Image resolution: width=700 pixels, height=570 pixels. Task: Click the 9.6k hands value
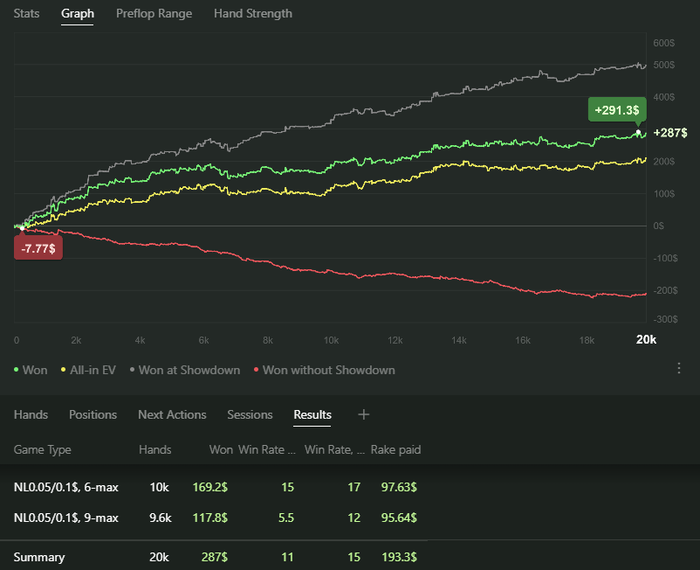click(160, 518)
